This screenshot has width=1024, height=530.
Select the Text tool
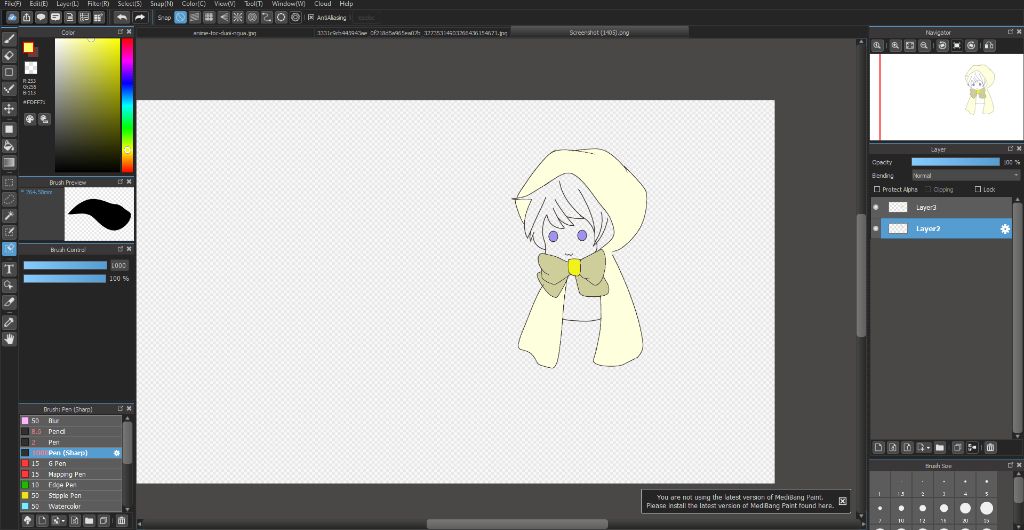(9, 269)
